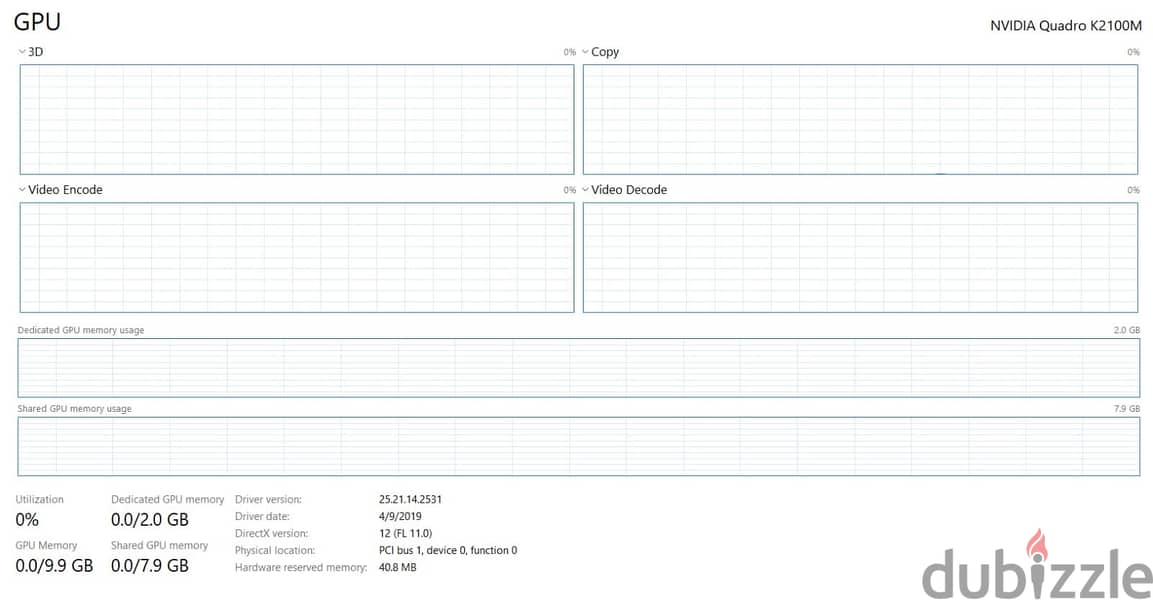Viewport: 1153px width, 600px height.
Task: Open the Video Decode engine dropdown
Action: (x=585, y=189)
